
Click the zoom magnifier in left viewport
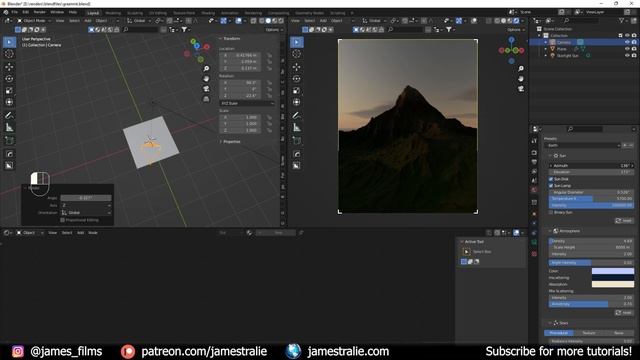(x=206, y=69)
